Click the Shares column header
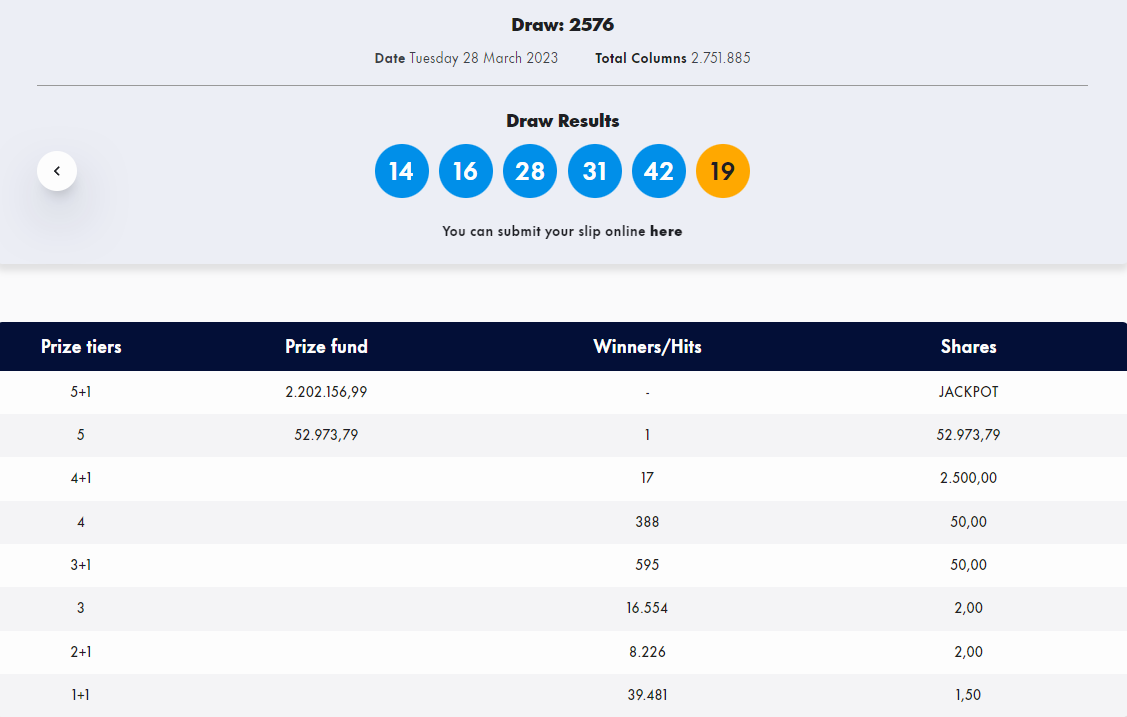The height and width of the screenshot is (717, 1127). (968, 347)
